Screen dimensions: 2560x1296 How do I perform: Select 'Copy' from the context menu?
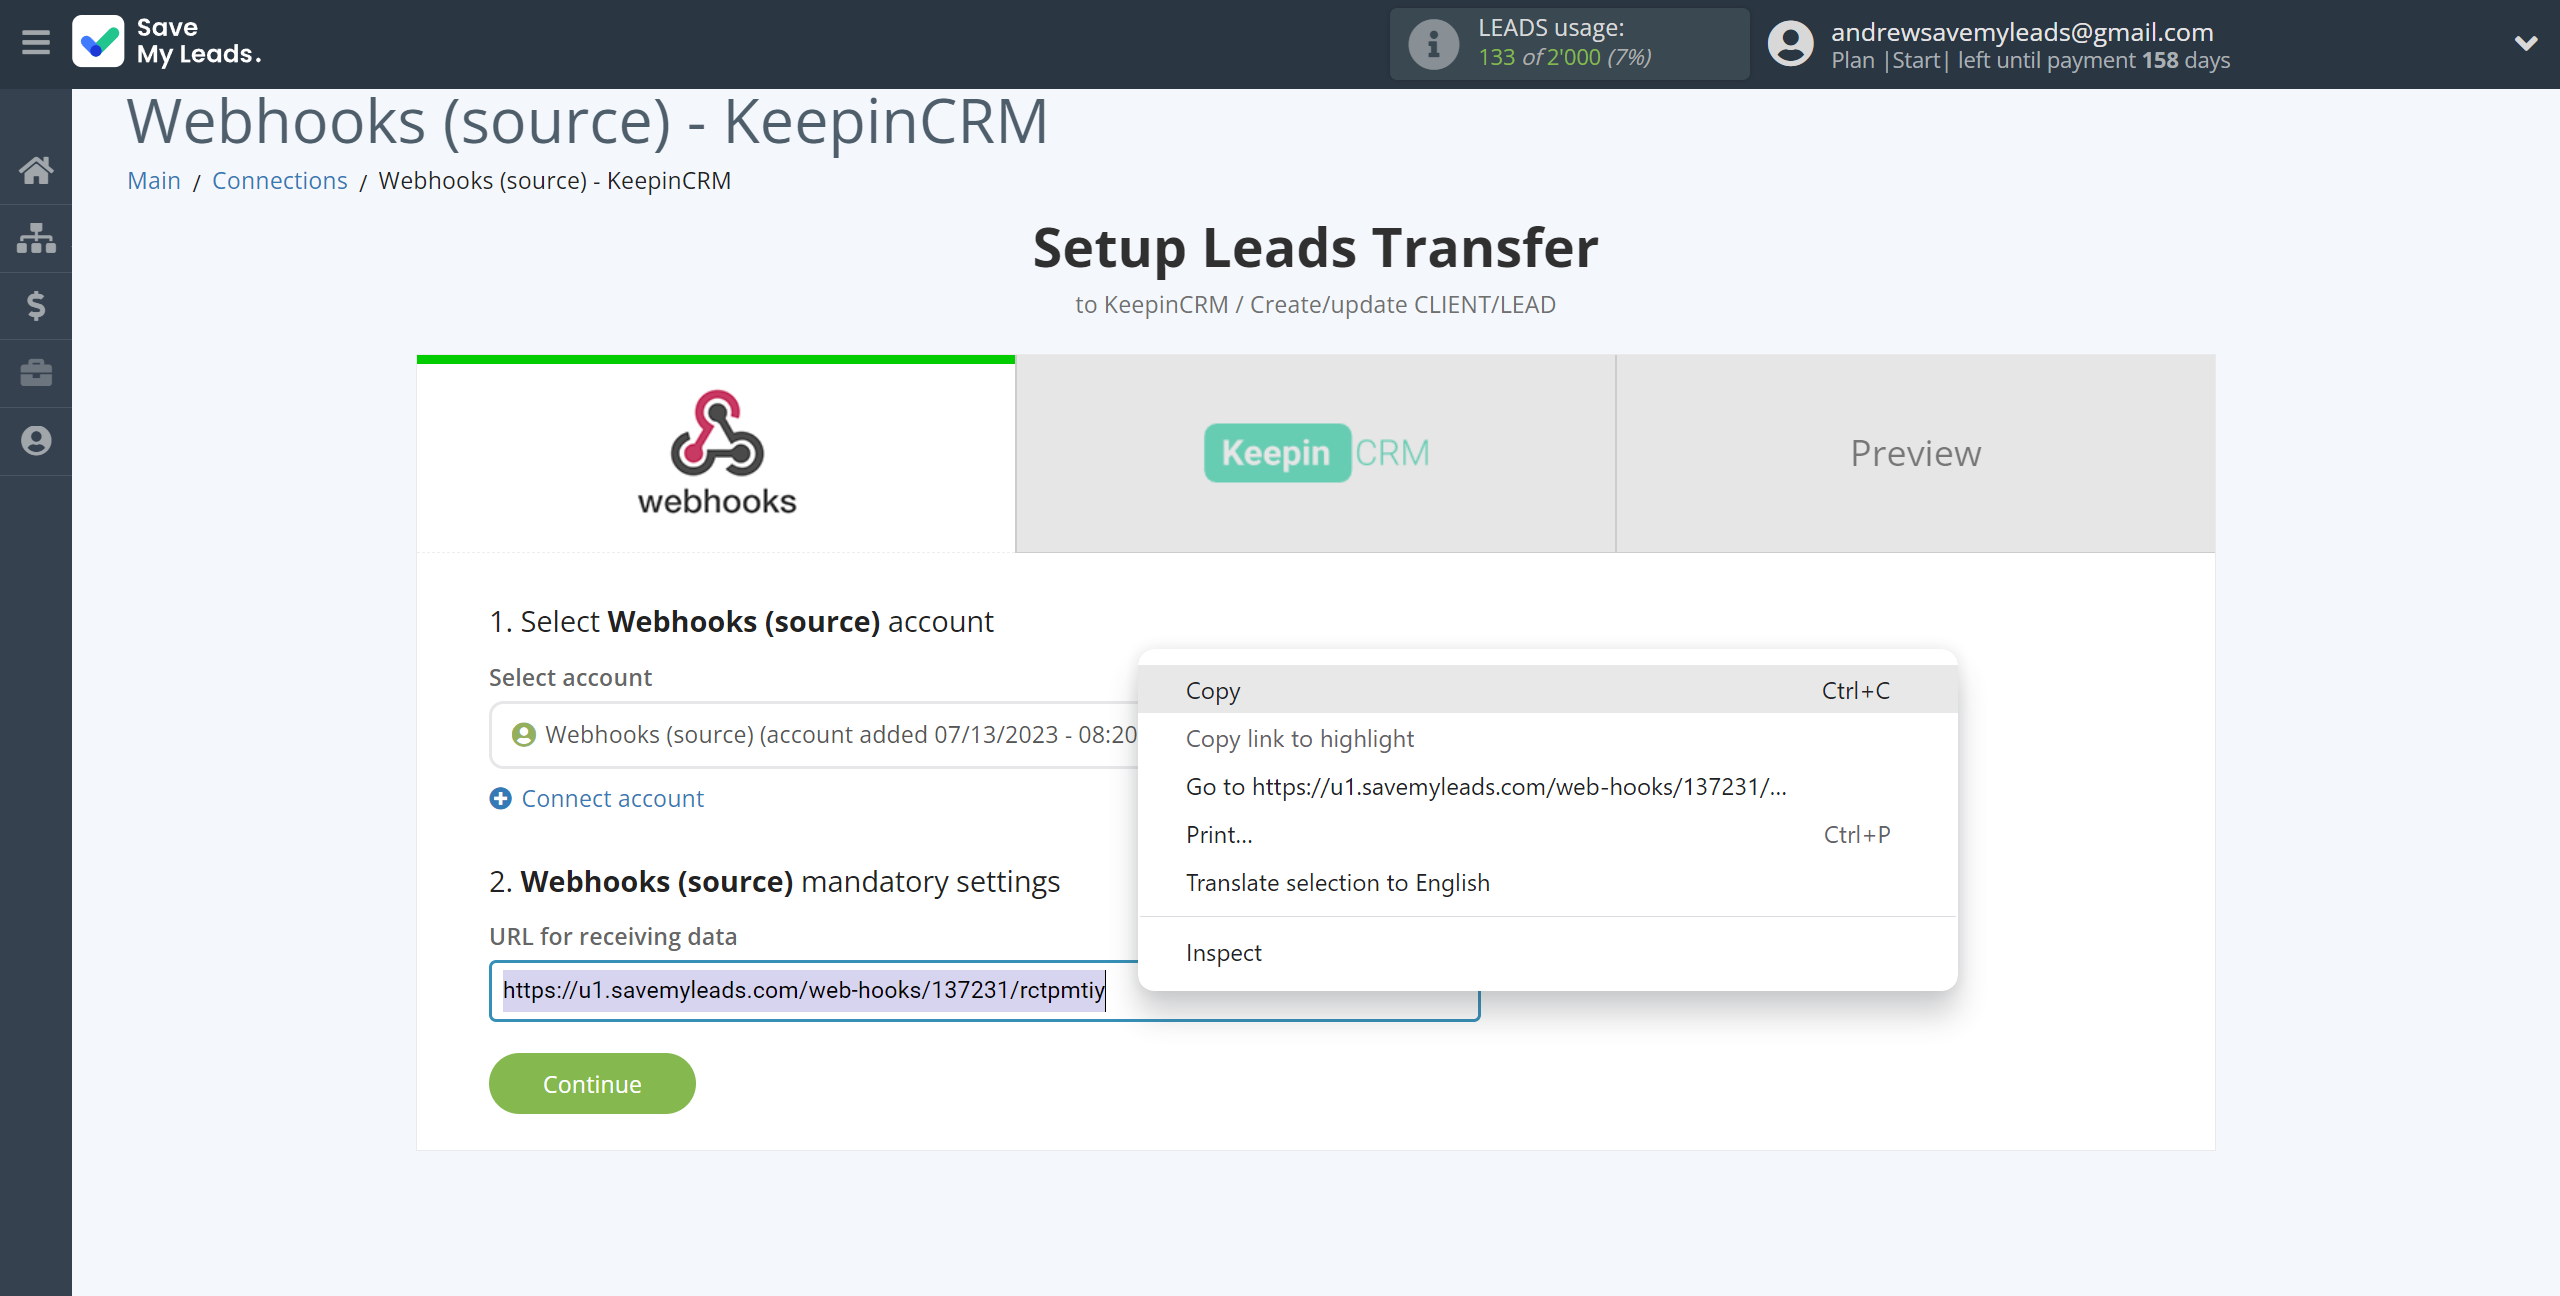point(1213,691)
